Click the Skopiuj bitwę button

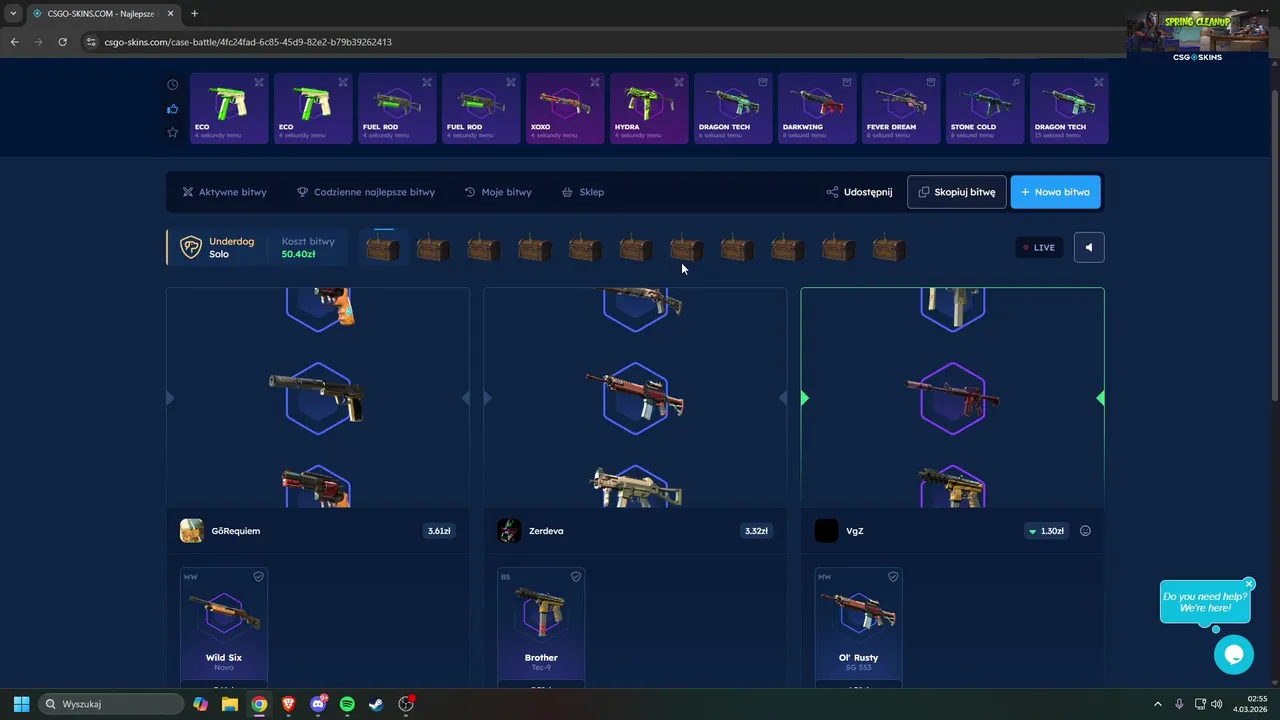957,192
